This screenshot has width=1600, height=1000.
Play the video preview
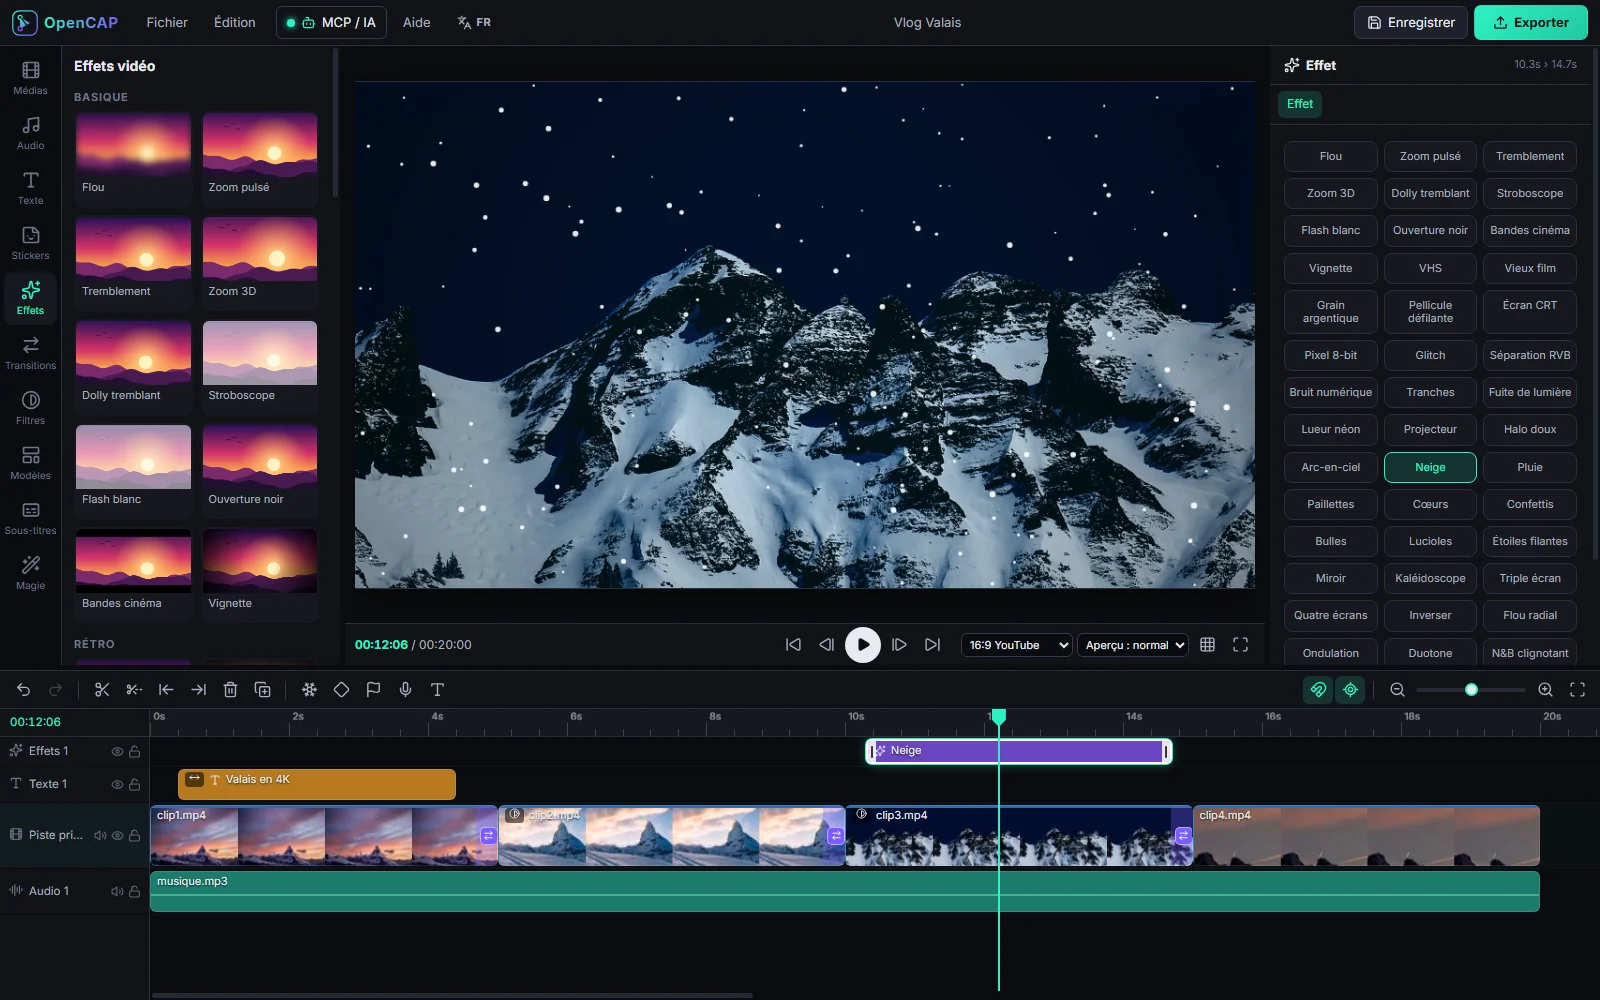[863, 645]
